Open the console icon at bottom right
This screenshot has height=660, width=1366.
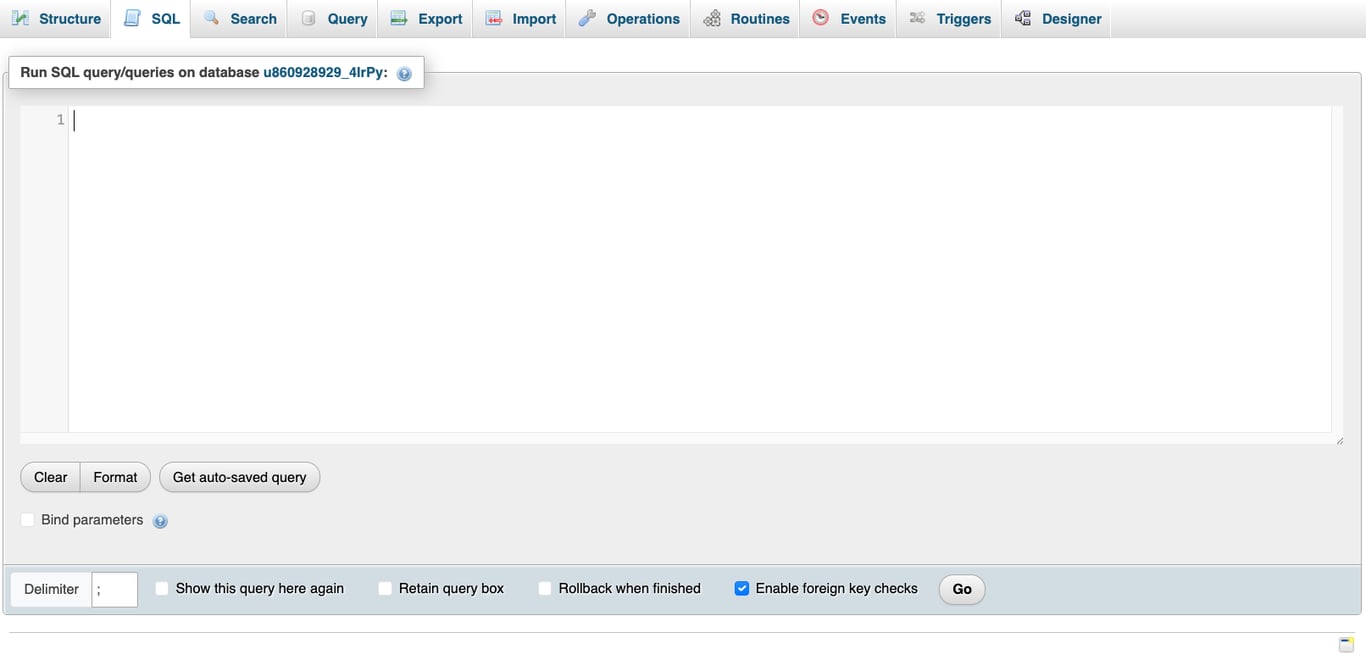pos(1345,646)
